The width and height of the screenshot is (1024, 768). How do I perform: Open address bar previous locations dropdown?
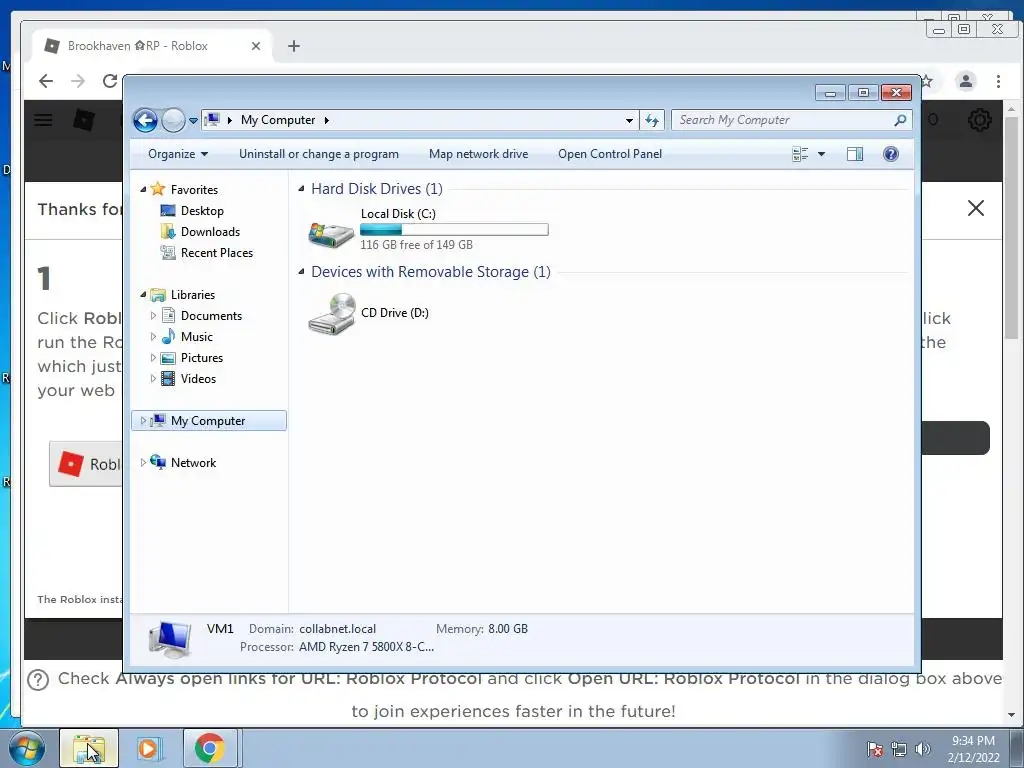click(x=629, y=120)
